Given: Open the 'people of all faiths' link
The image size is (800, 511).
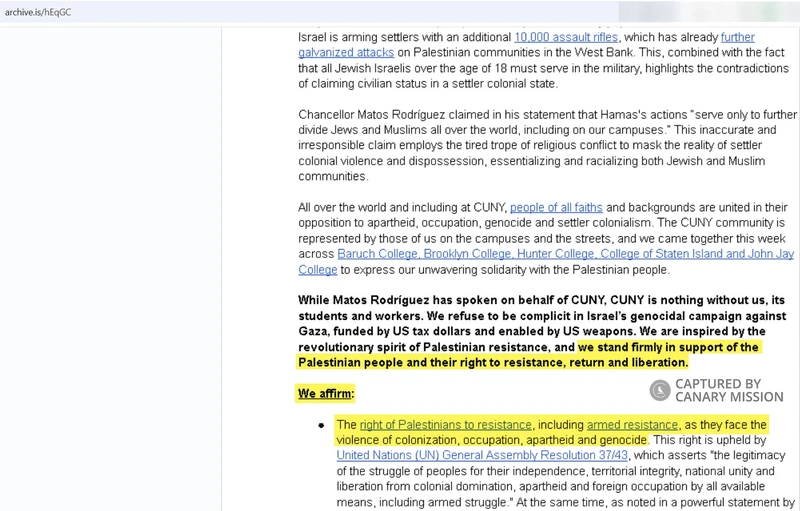Looking at the screenshot, I should click(556, 208).
